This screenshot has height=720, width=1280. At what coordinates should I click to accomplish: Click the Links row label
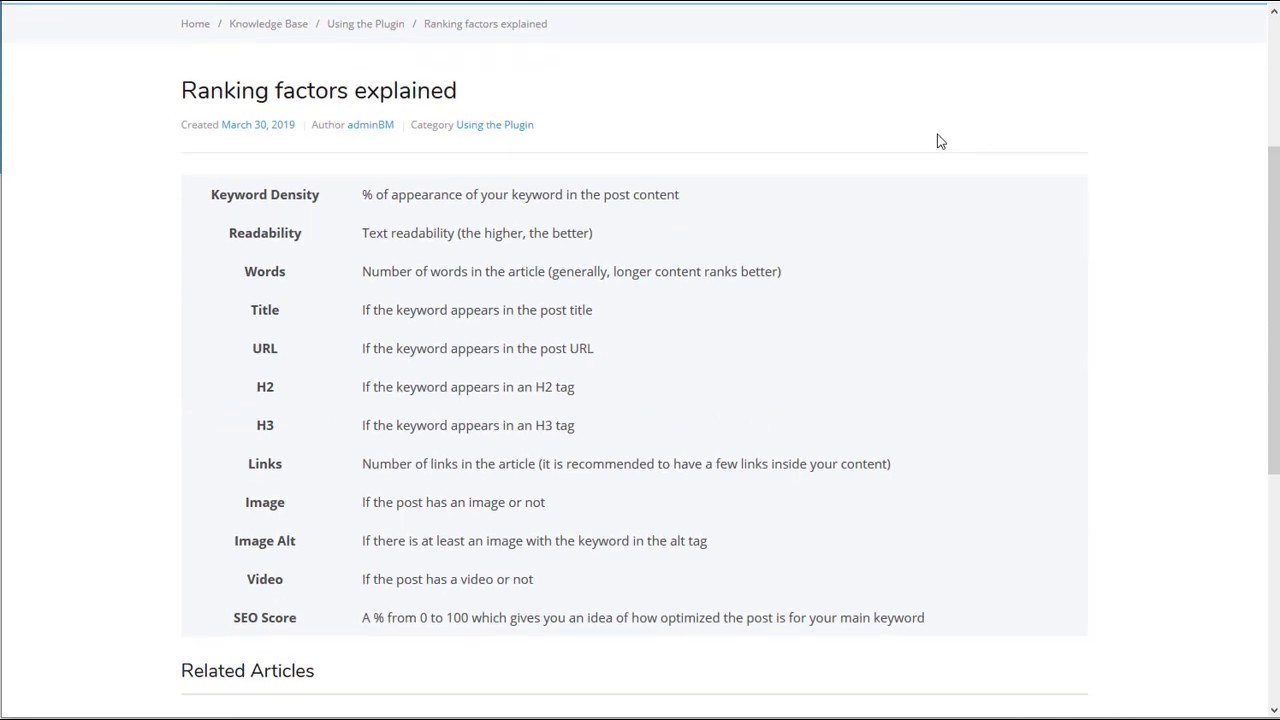[x=265, y=464]
